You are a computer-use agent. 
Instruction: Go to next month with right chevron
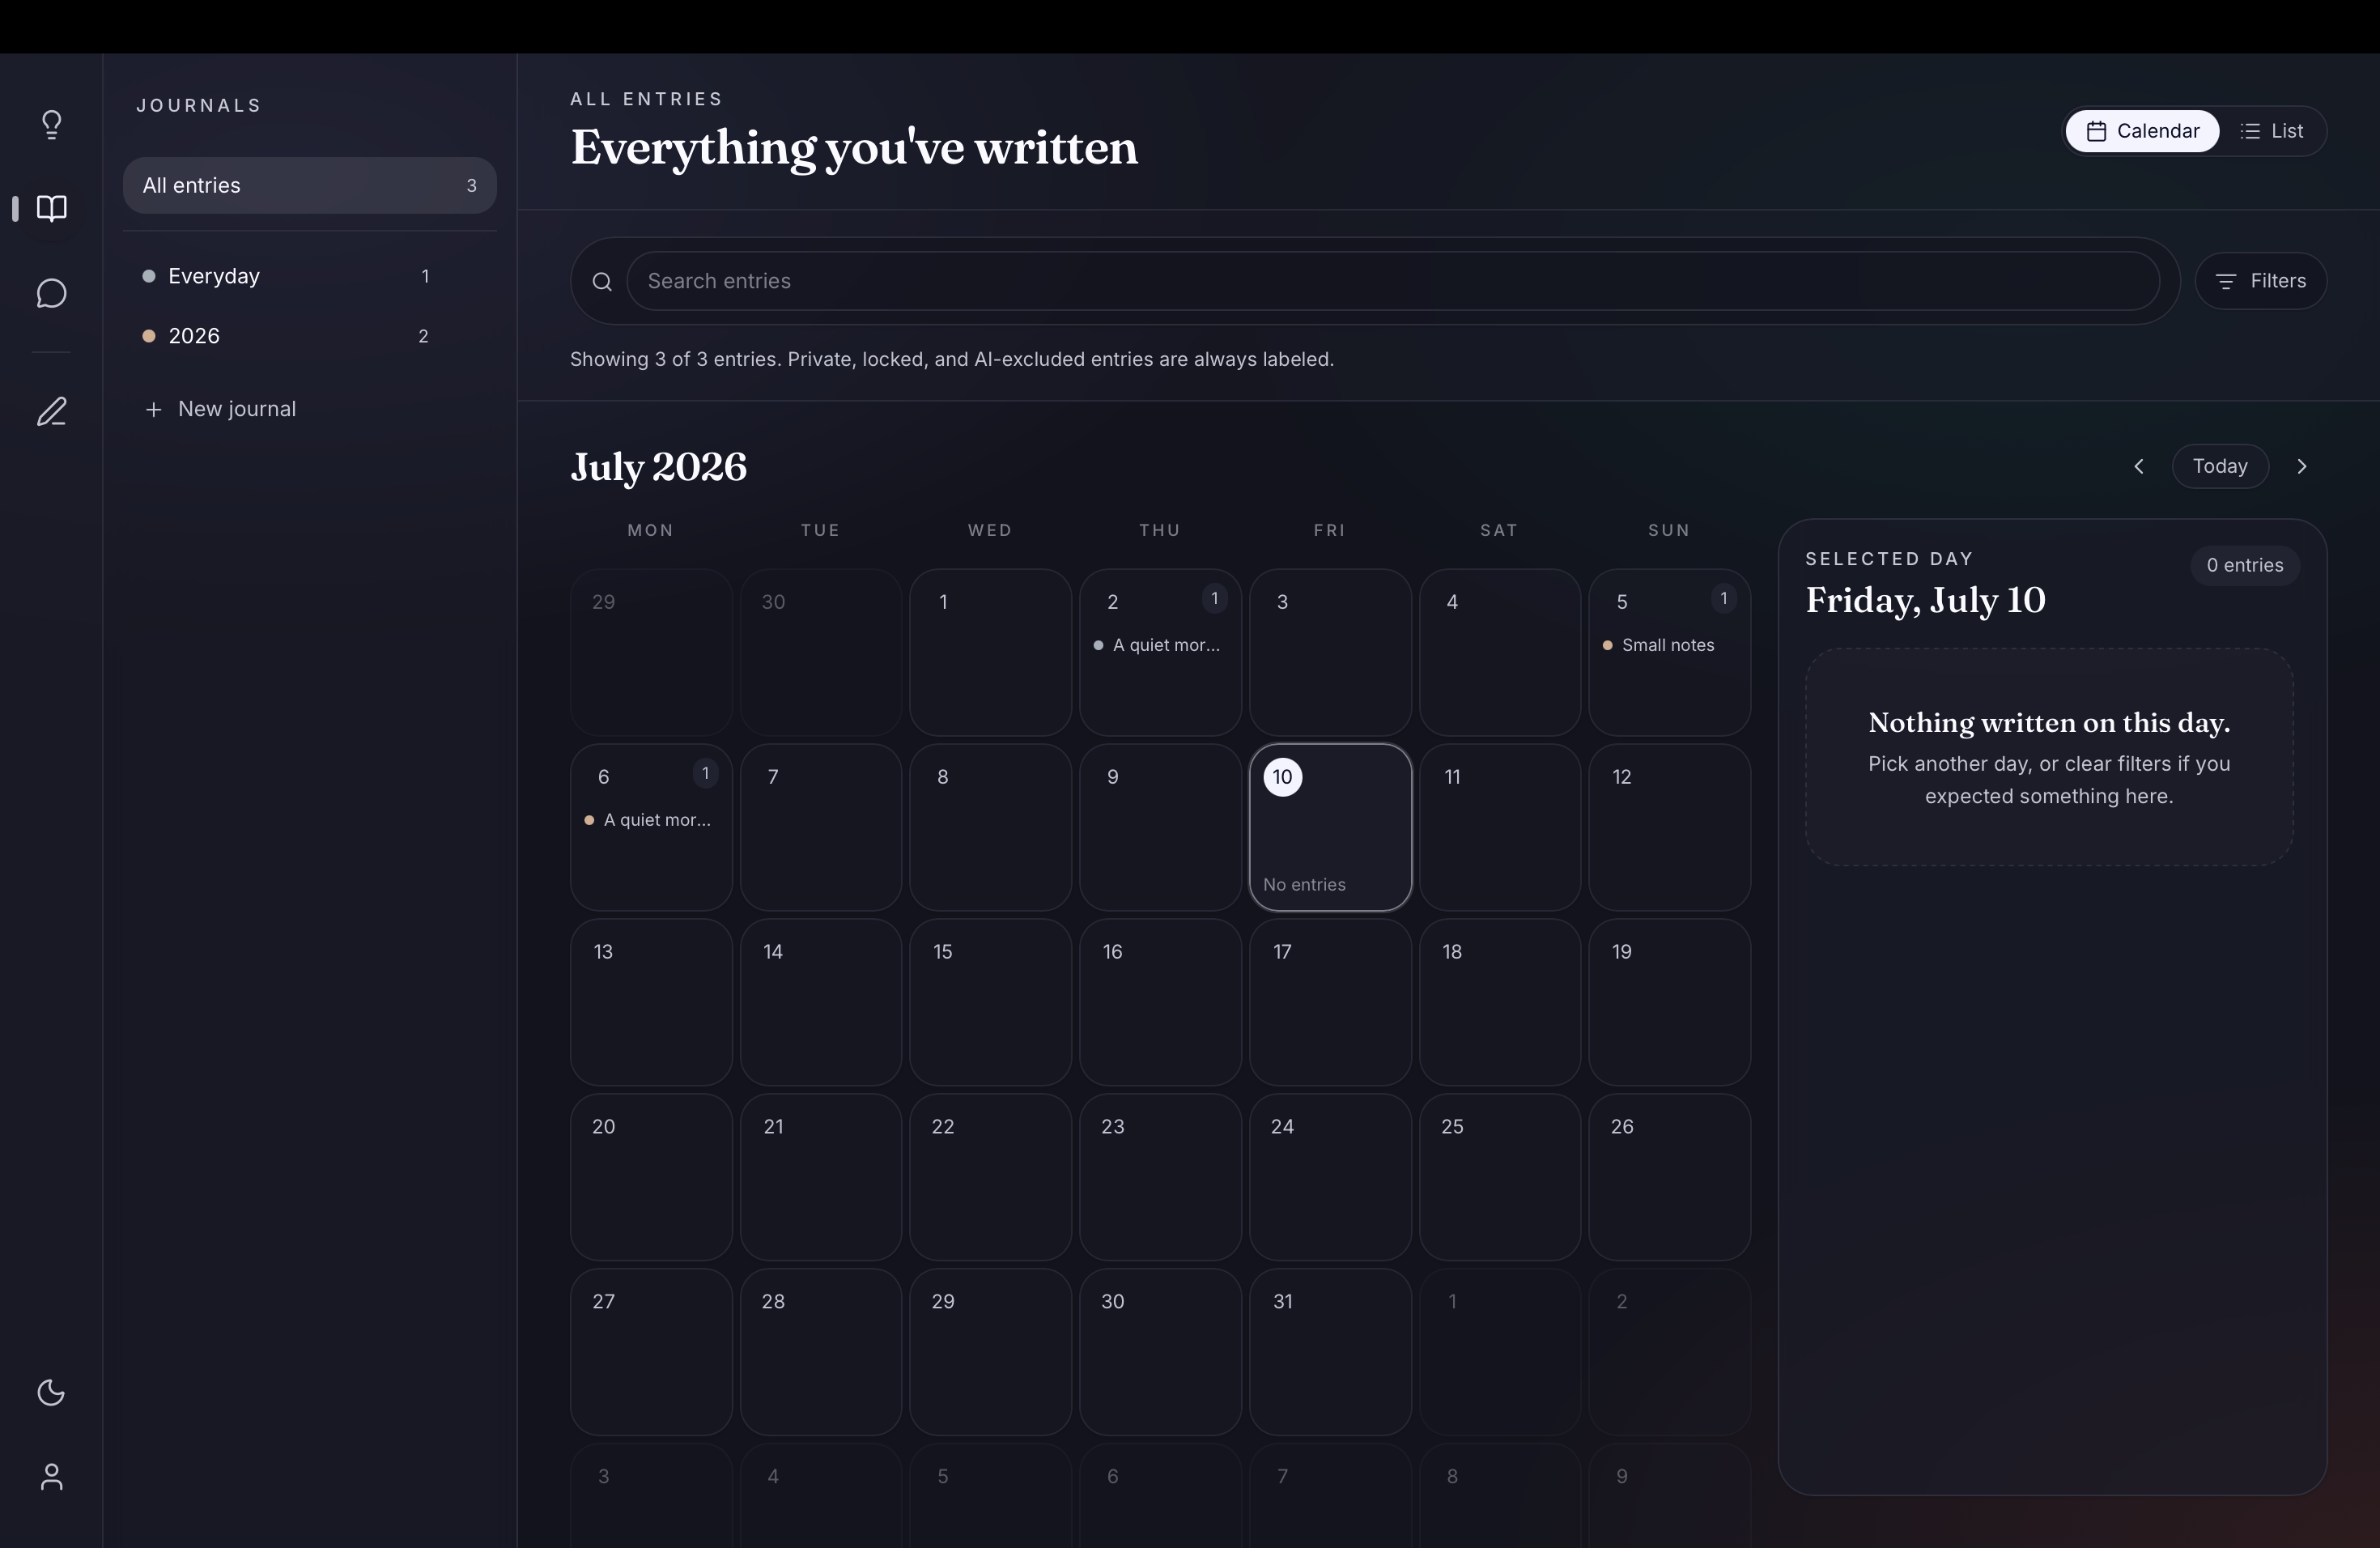[2302, 466]
